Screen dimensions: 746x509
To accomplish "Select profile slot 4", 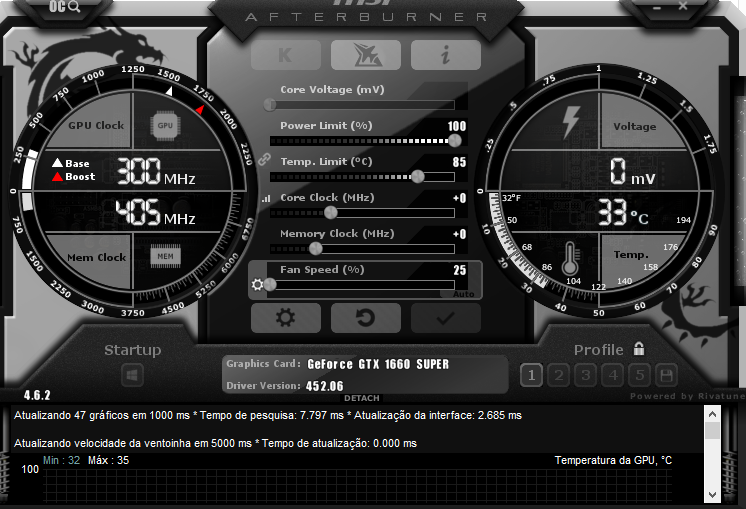I will (x=613, y=375).
